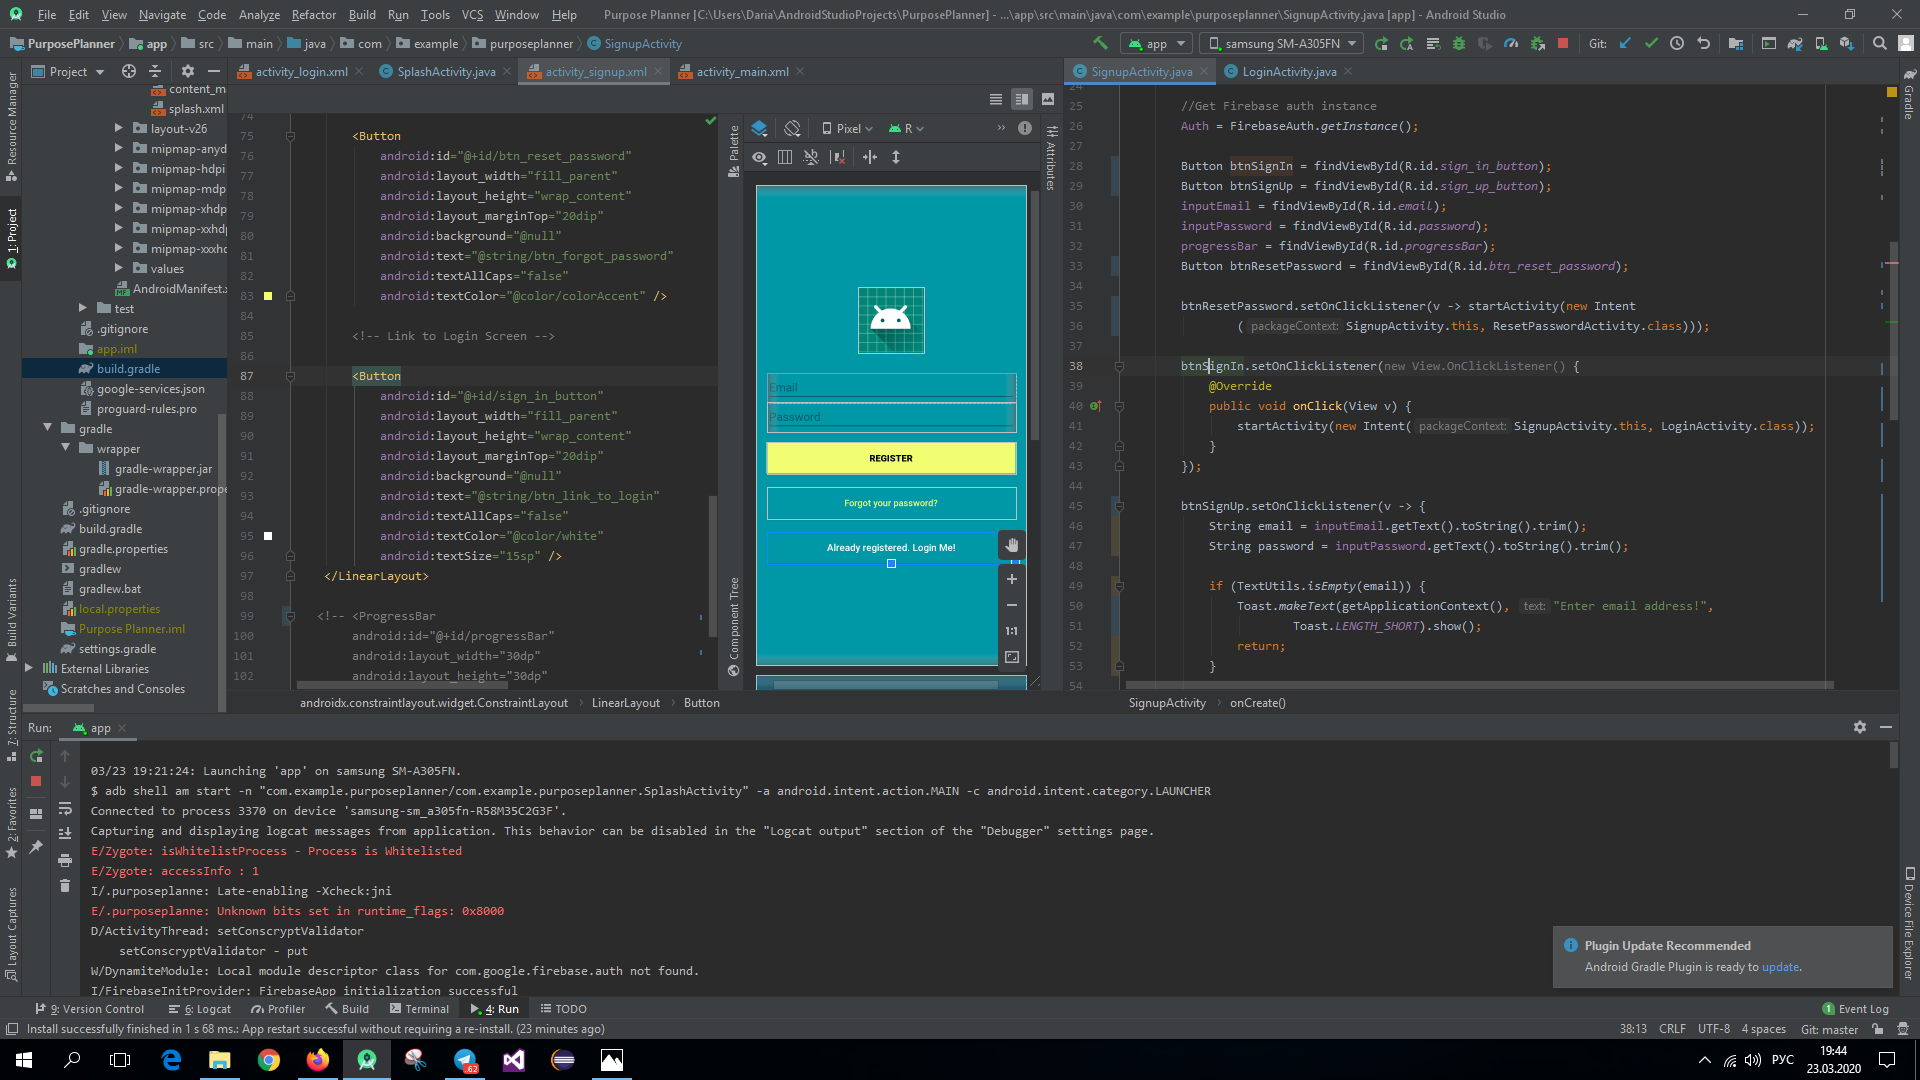1920x1080 pixels.
Task: Zoom out on layout preview
Action: pyautogui.click(x=1012, y=605)
